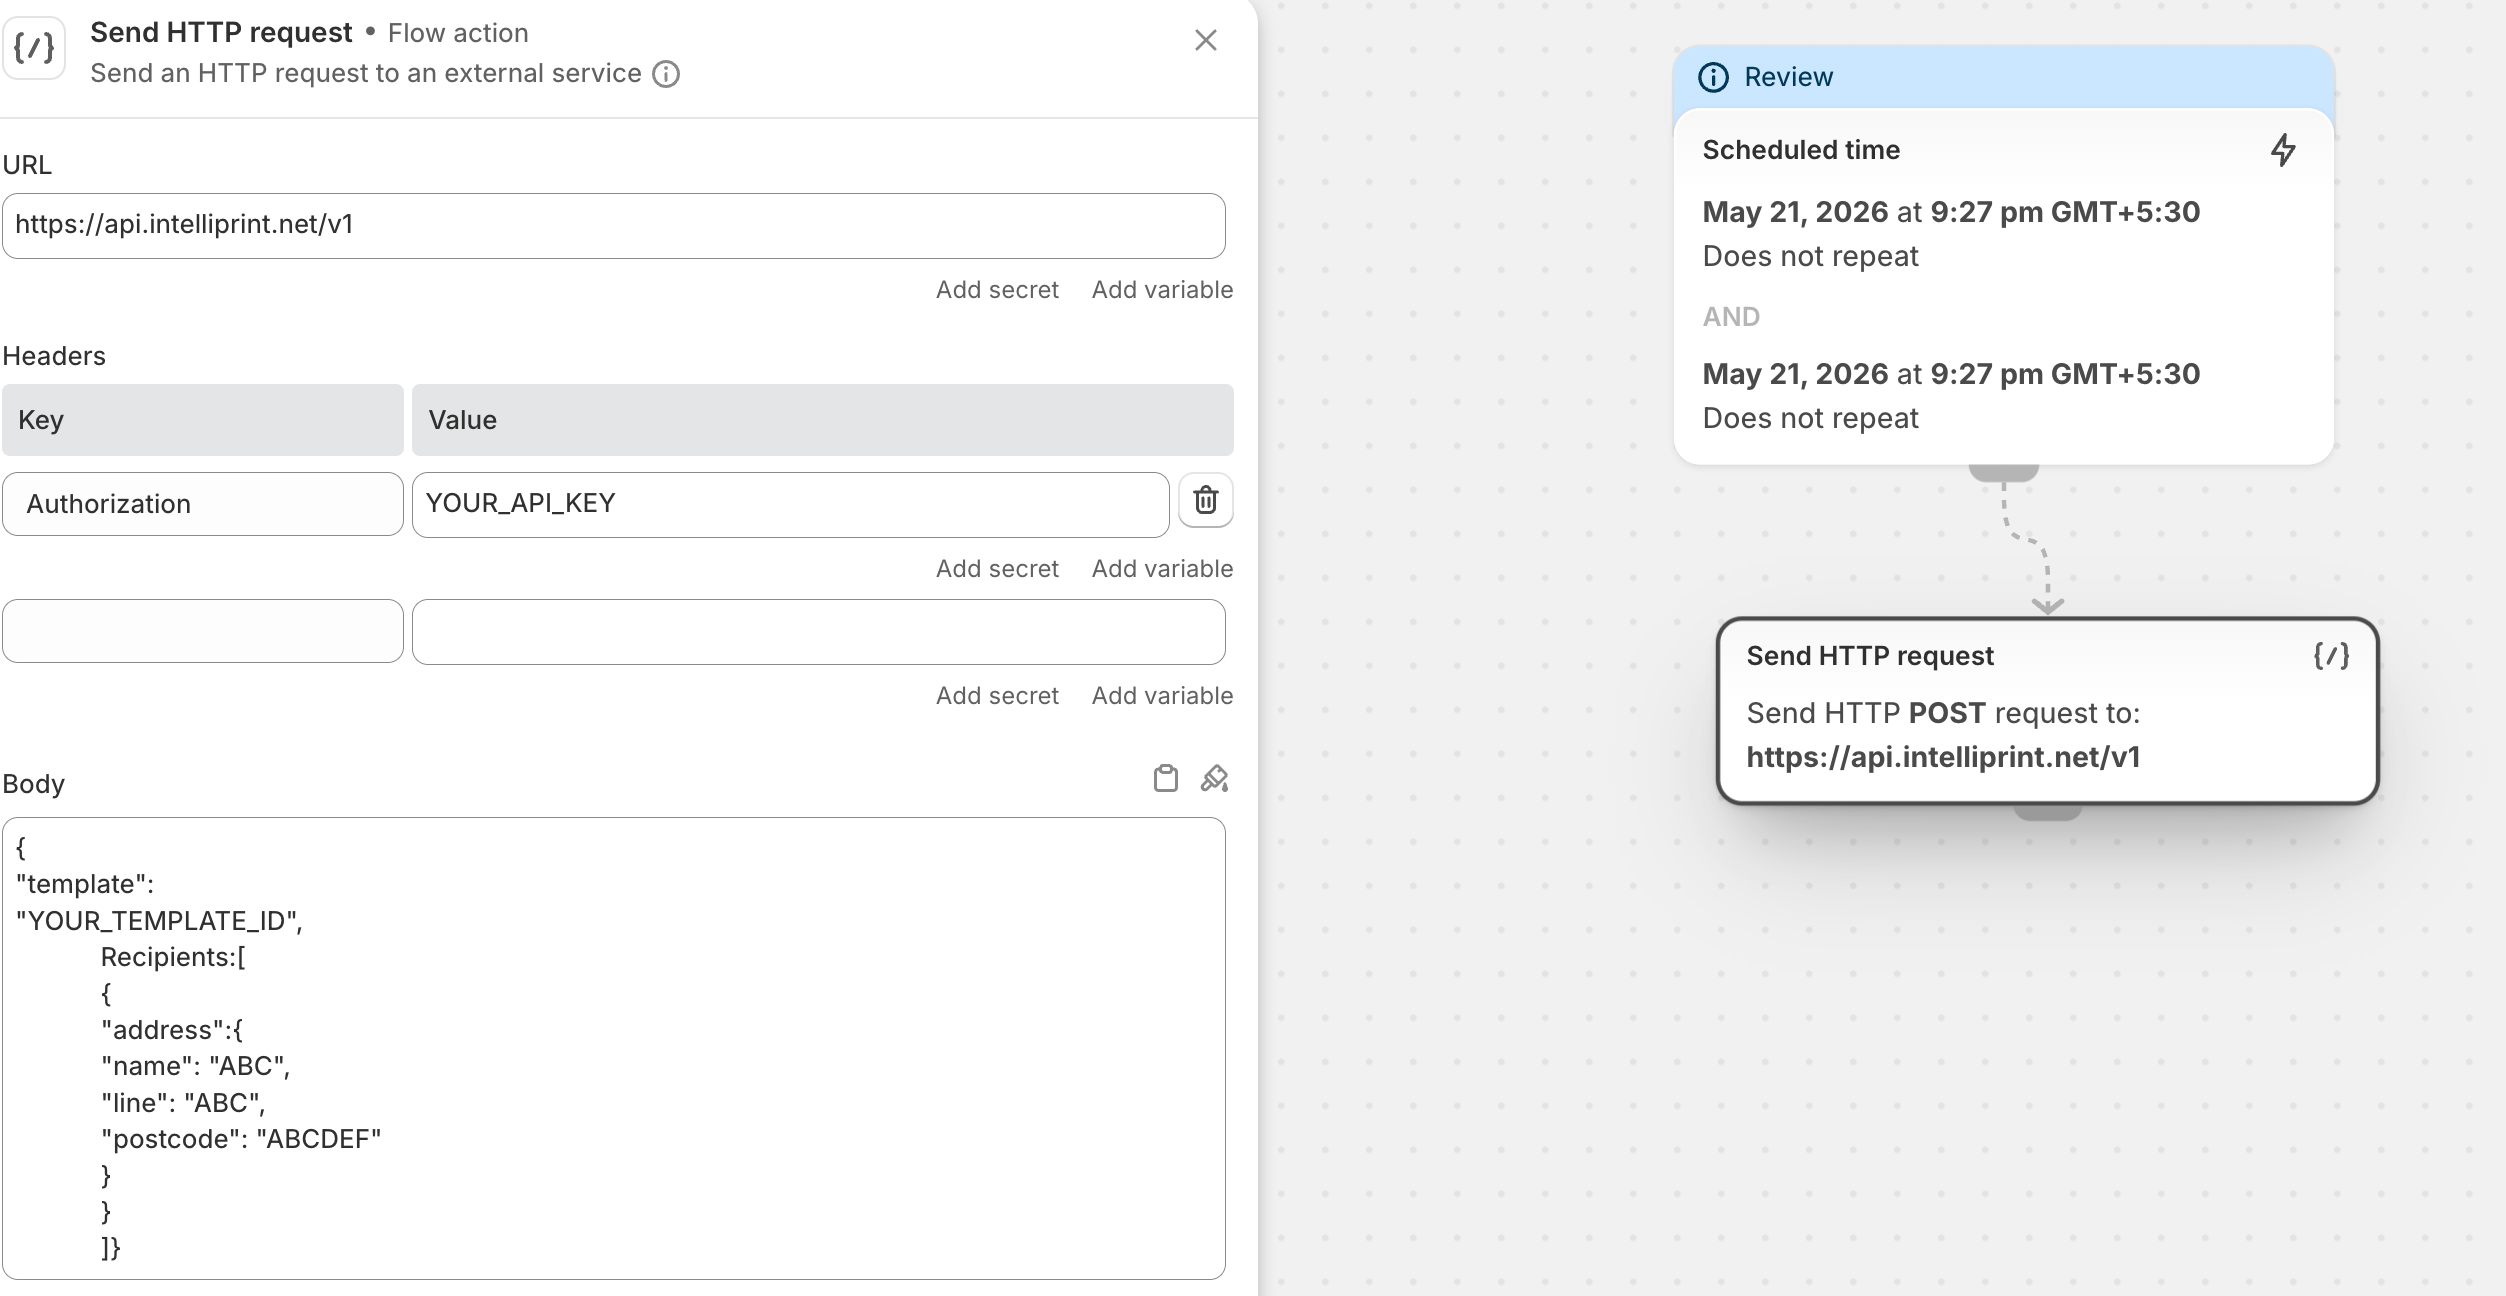Viewport: 2506px width, 1296px height.
Task: Click the YOUR_API_KEY value field
Action: [791, 504]
